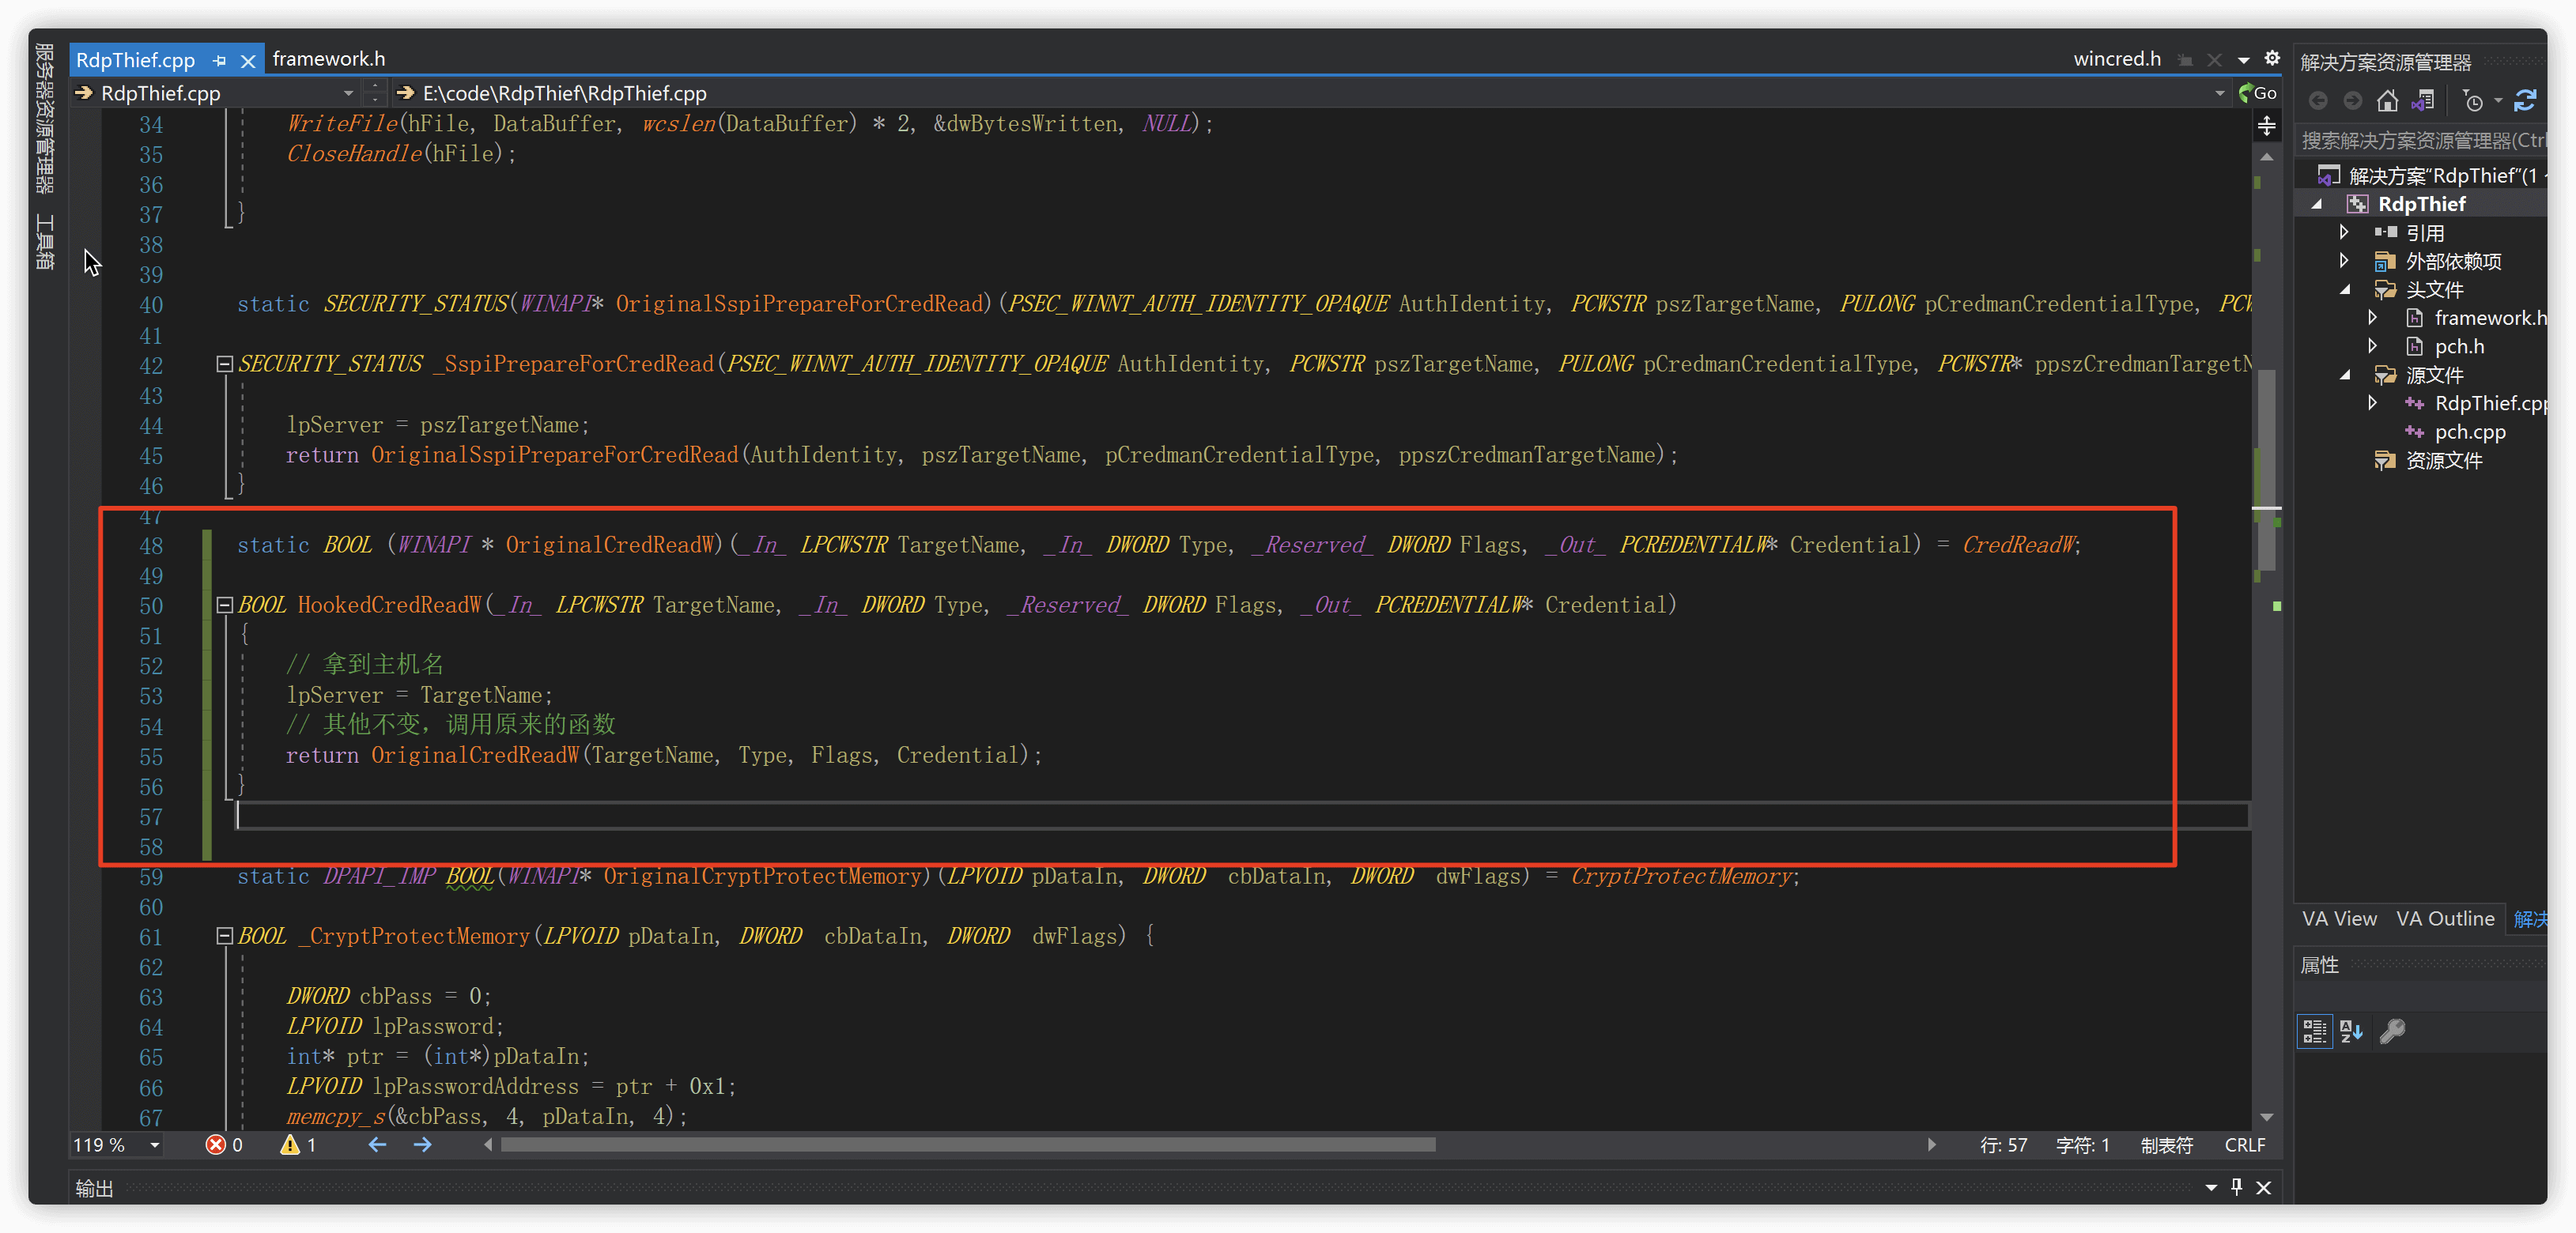
Task: Click the Home icon in Solution Explorer
Action: (2387, 101)
